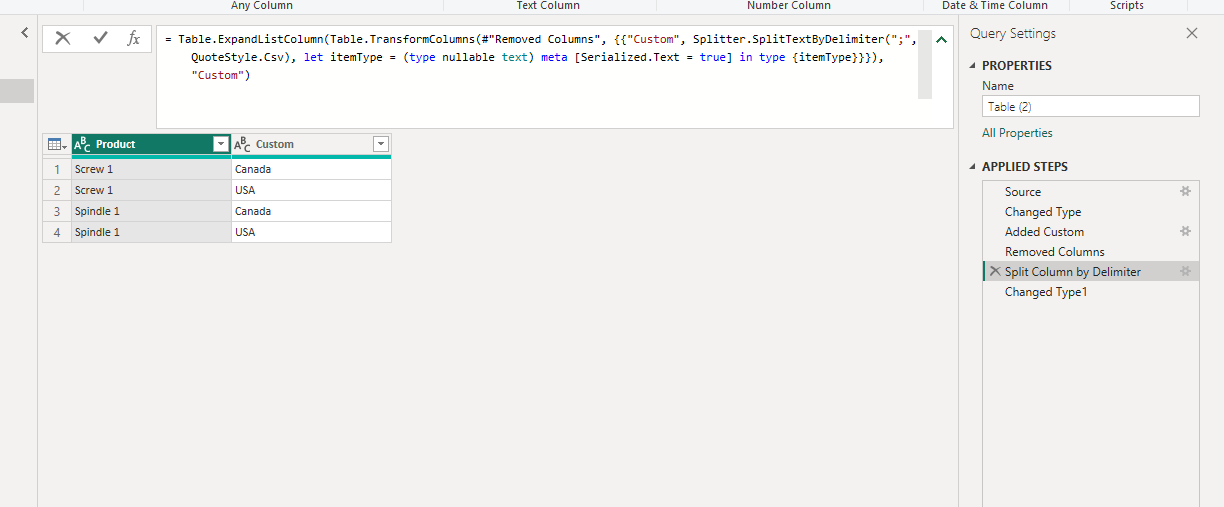Viewport: 1224px width, 507px height.
Task: Select the Changed Type1 step
Action: pos(1046,292)
